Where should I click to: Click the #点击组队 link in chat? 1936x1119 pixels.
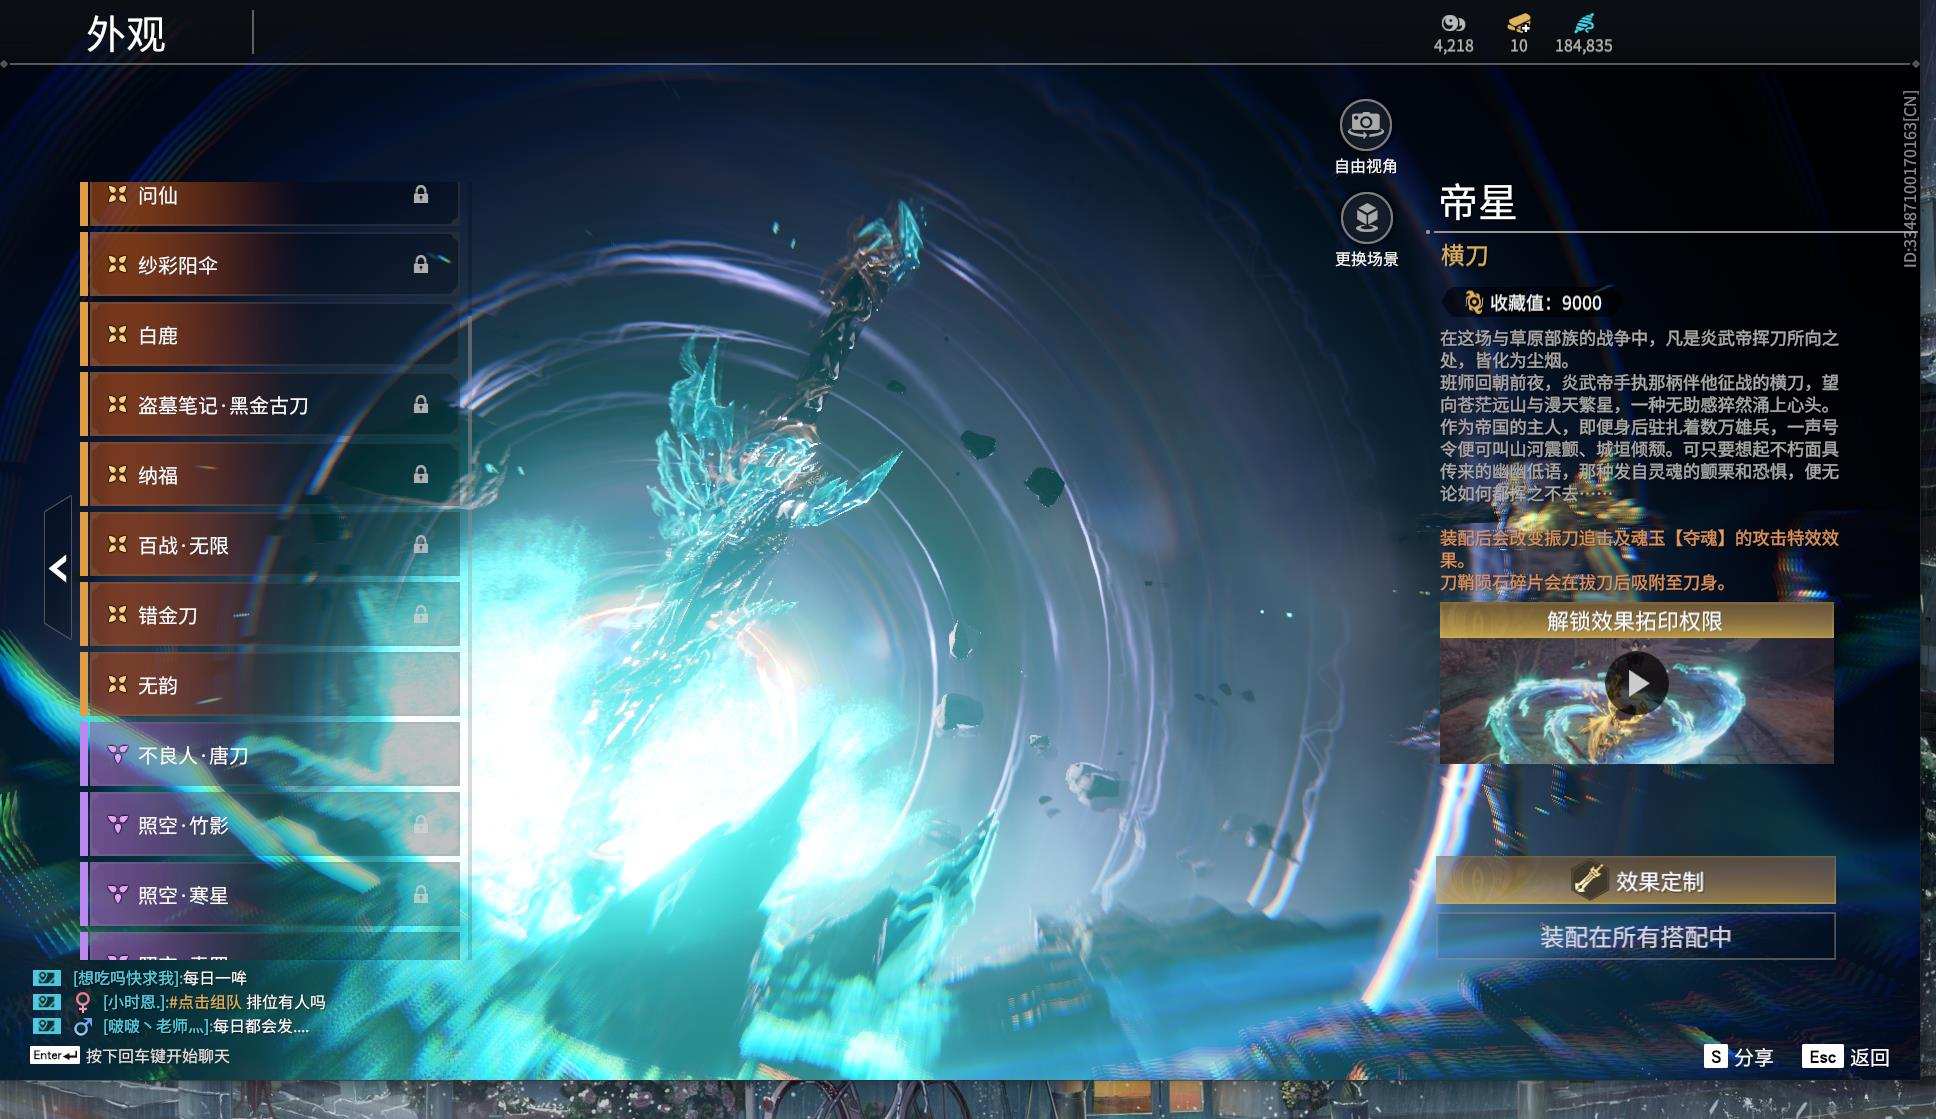(x=205, y=1002)
